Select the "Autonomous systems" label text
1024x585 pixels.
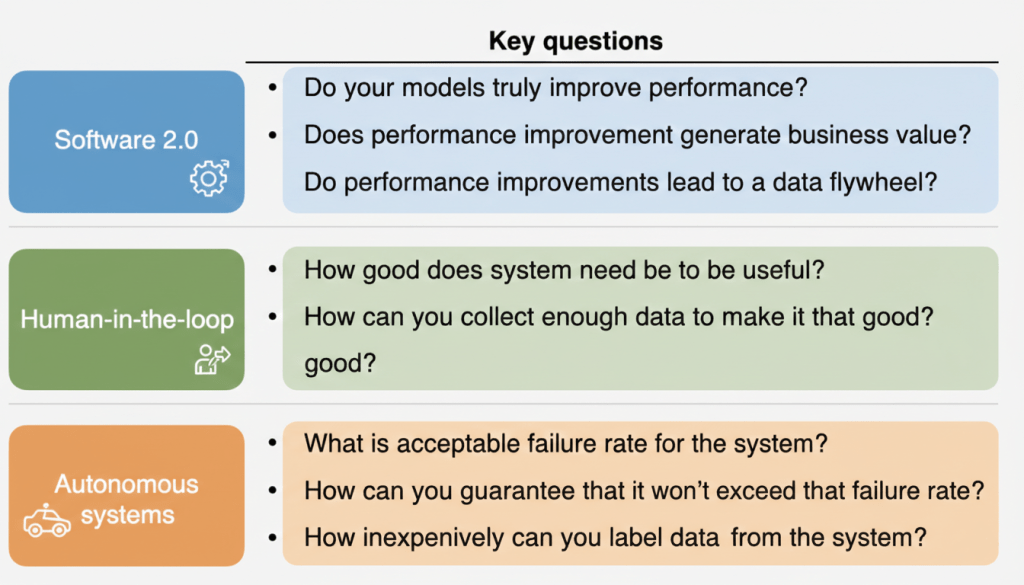[x=127, y=500]
